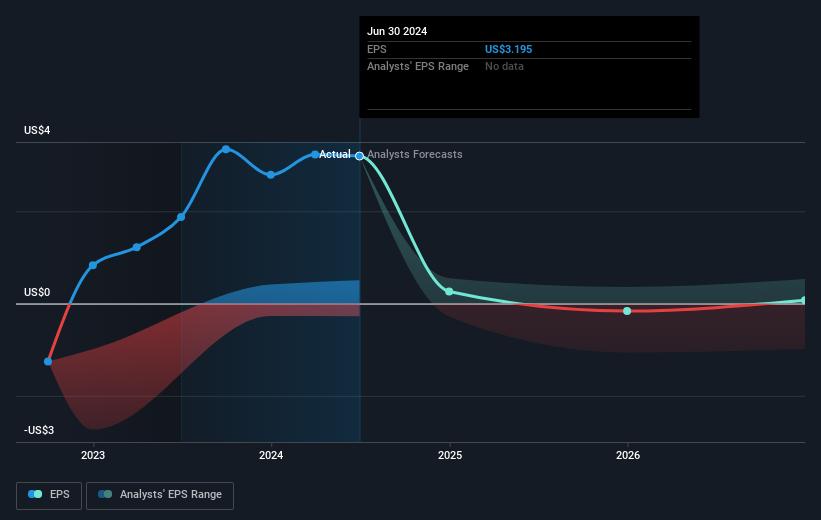Click the US$4 y-axis label
Image resolution: width=821 pixels, height=520 pixels.
coord(37,130)
